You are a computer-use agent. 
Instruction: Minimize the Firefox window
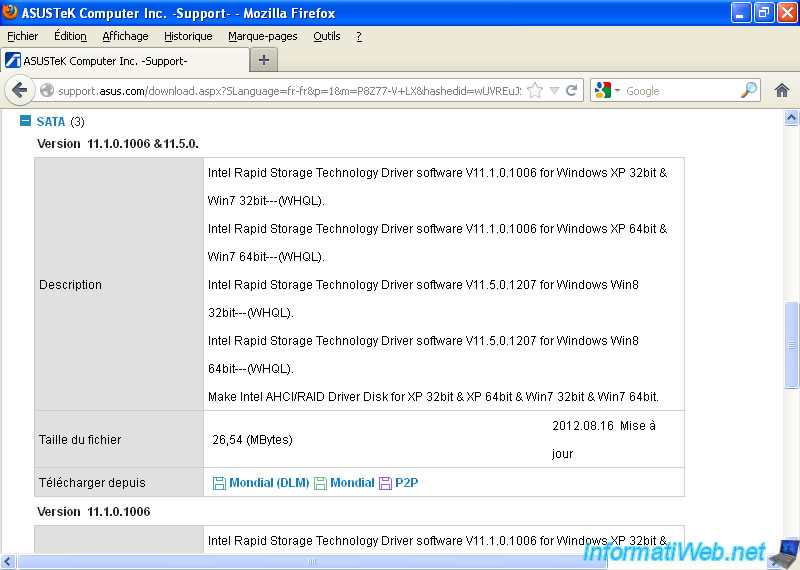(740, 13)
